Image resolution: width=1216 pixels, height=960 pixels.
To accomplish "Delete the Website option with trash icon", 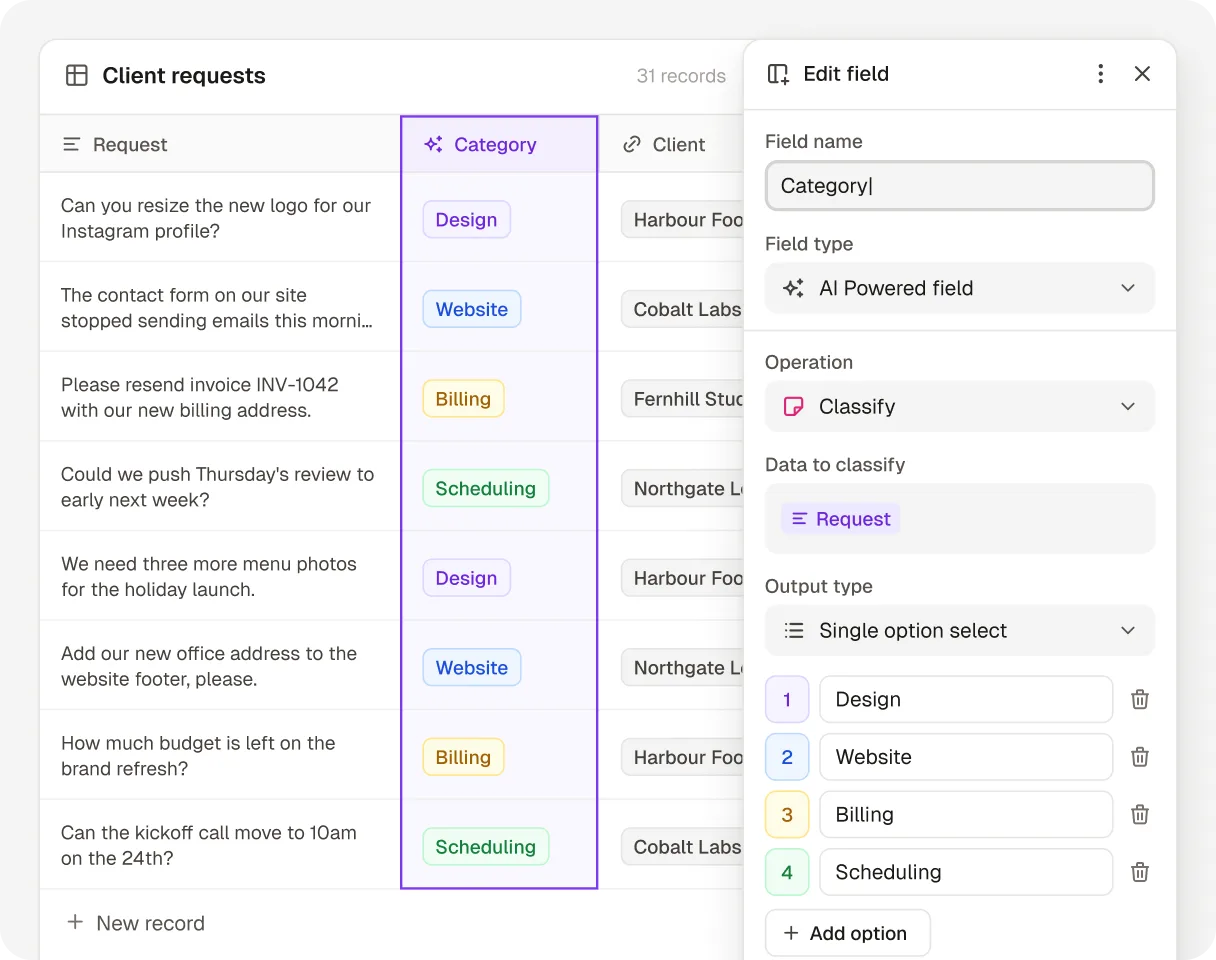I will [x=1139, y=757].
